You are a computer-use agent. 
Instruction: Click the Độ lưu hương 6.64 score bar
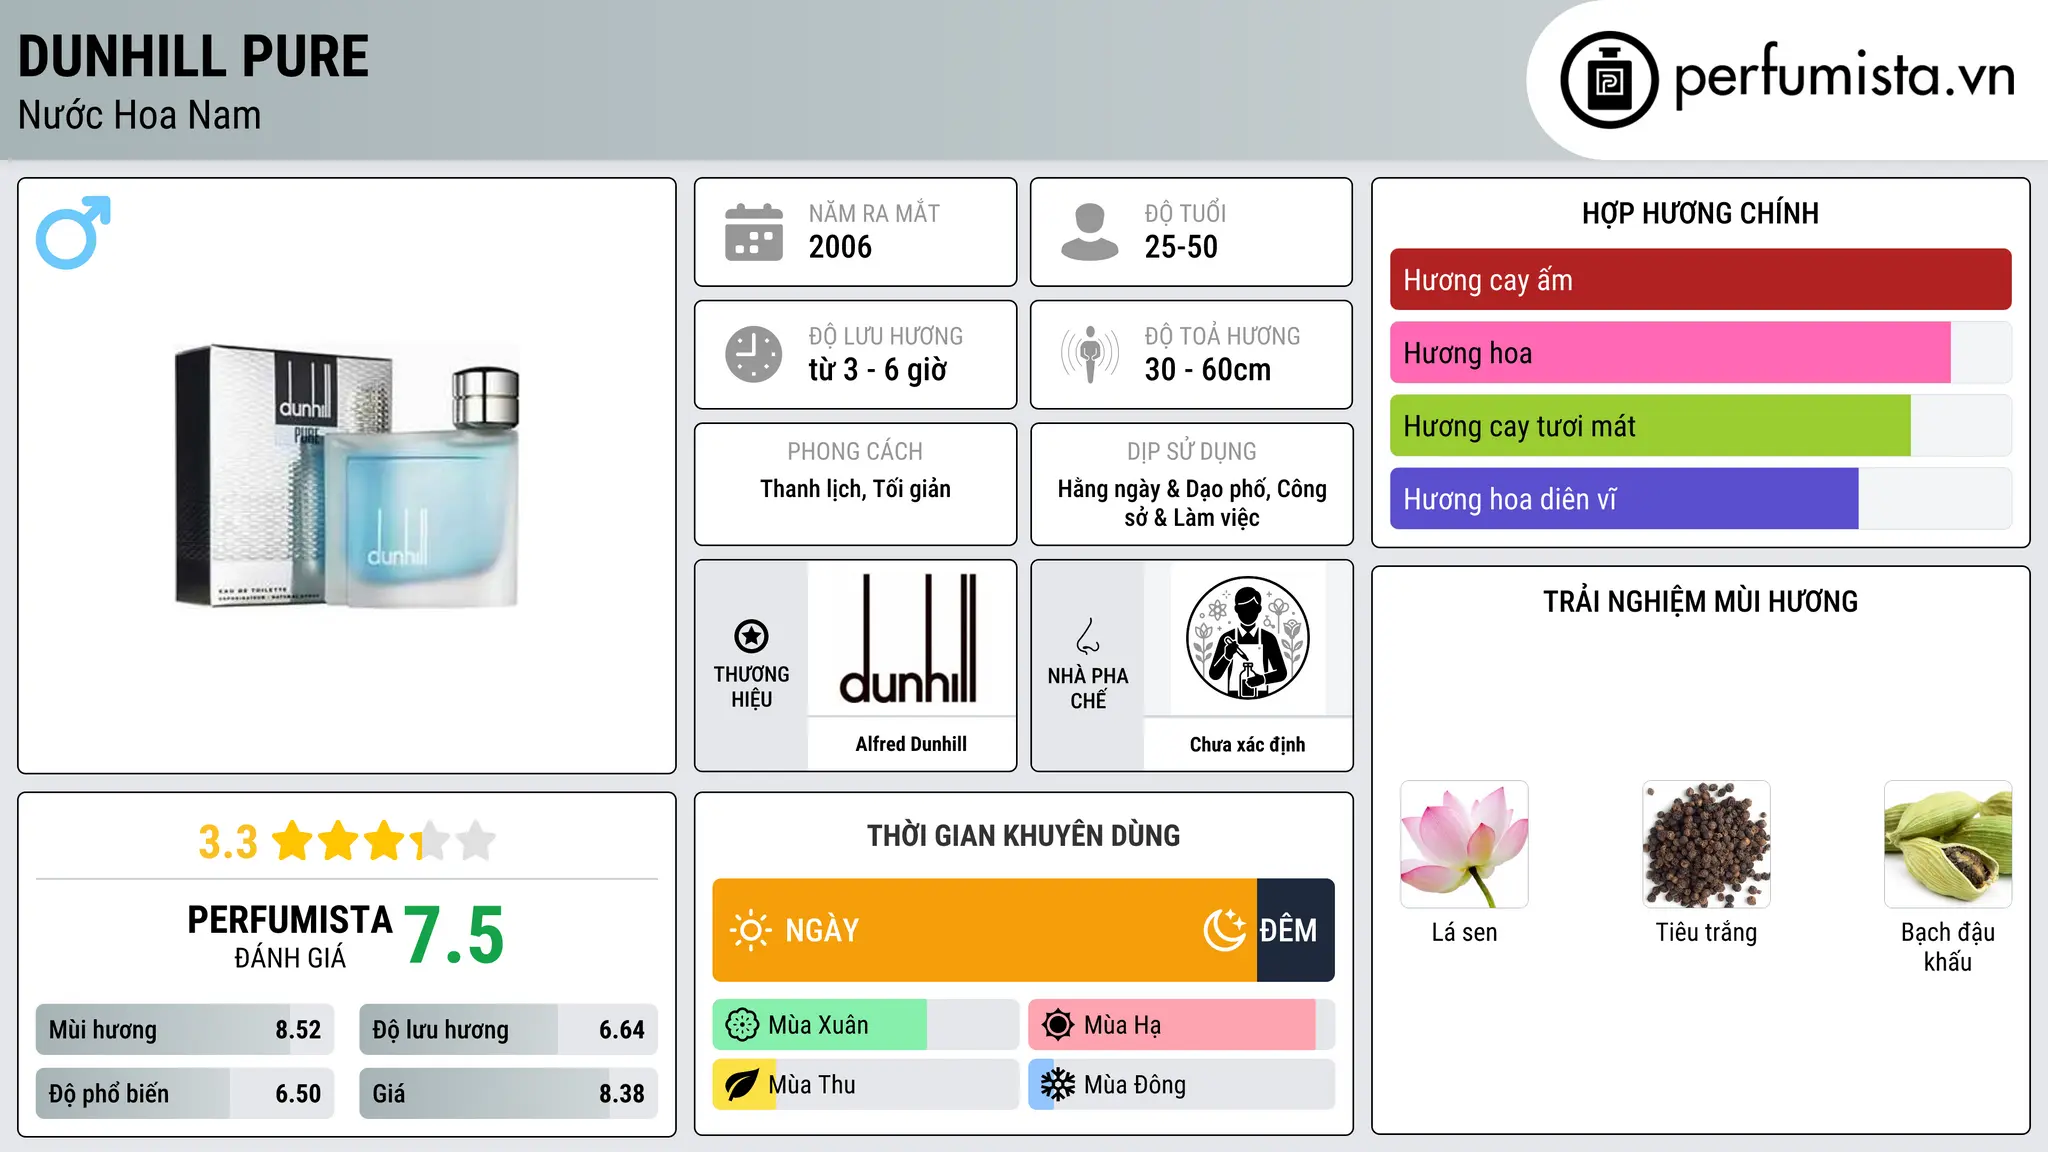(x=508, y=1030)
